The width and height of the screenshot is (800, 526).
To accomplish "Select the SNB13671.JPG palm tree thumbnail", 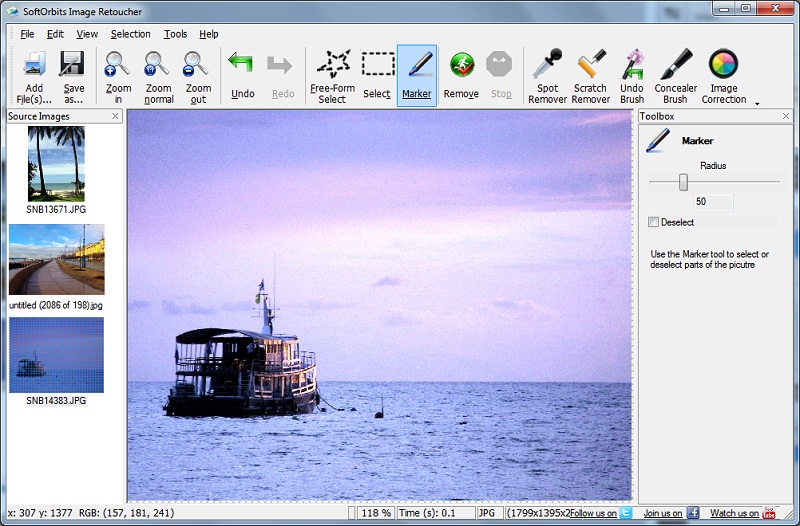I will click(56, 164).
